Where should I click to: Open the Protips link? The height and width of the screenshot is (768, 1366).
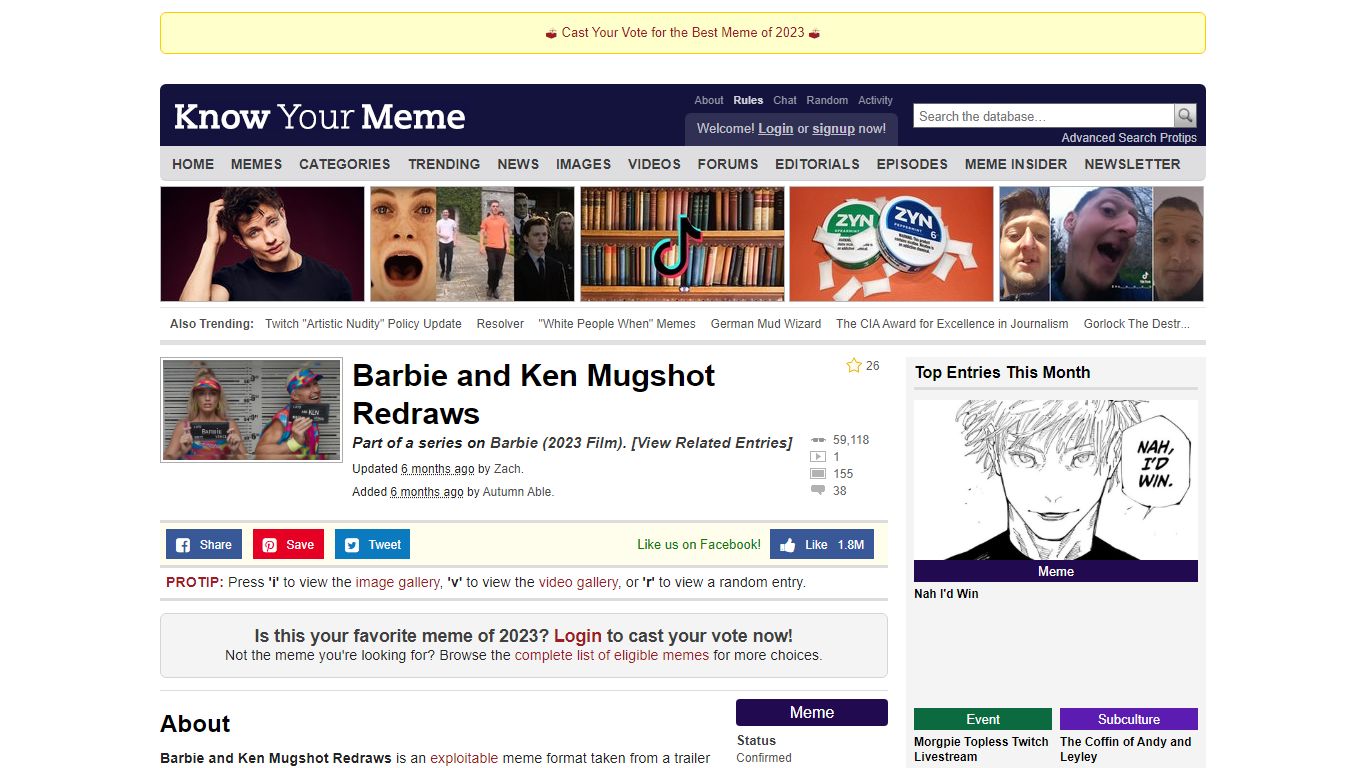(1179, 138)
